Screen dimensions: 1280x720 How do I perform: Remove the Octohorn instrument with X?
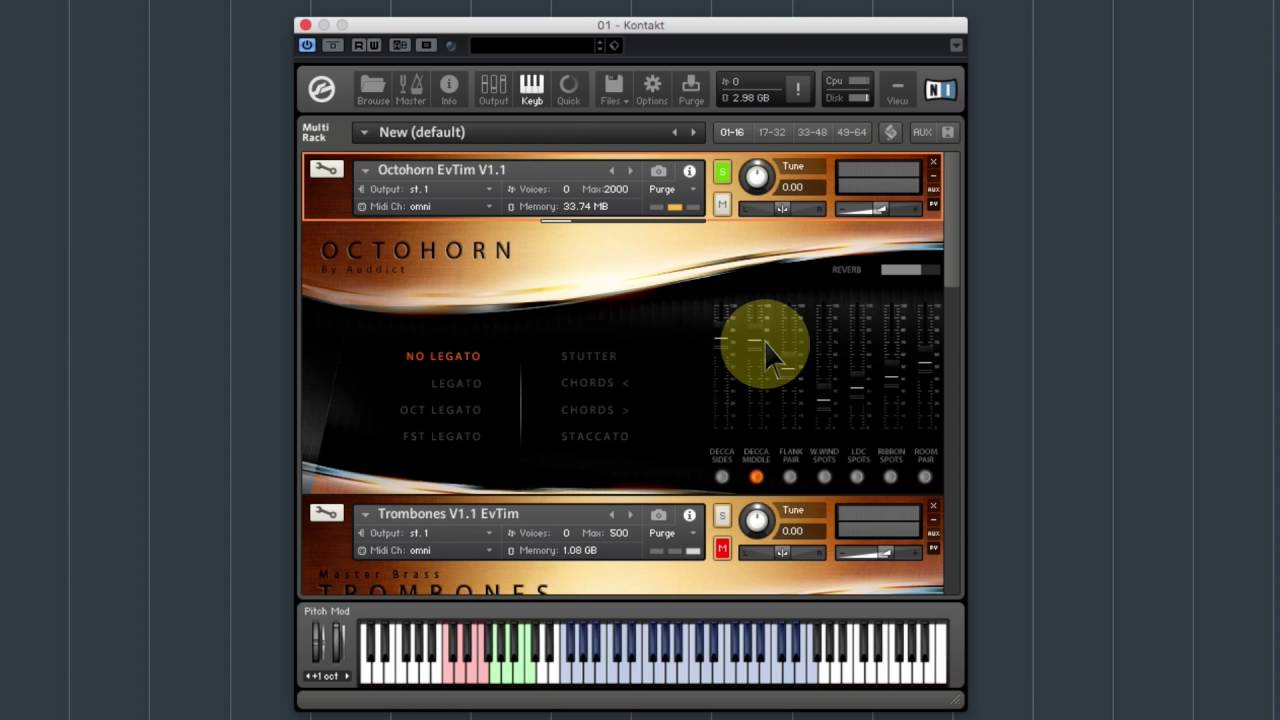click(x=933, y=162)
